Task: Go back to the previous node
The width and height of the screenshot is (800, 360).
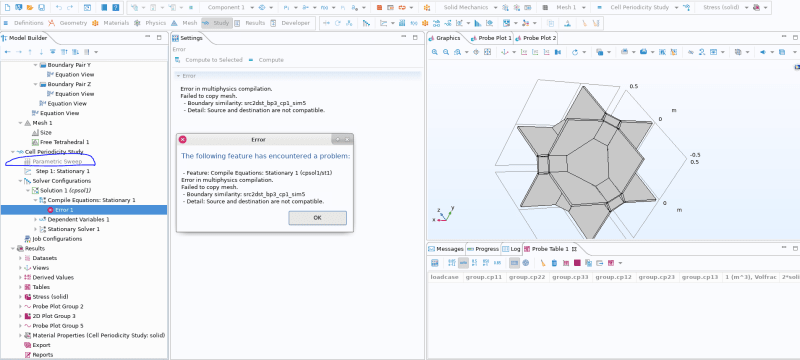Action: (x=7, y=52)
